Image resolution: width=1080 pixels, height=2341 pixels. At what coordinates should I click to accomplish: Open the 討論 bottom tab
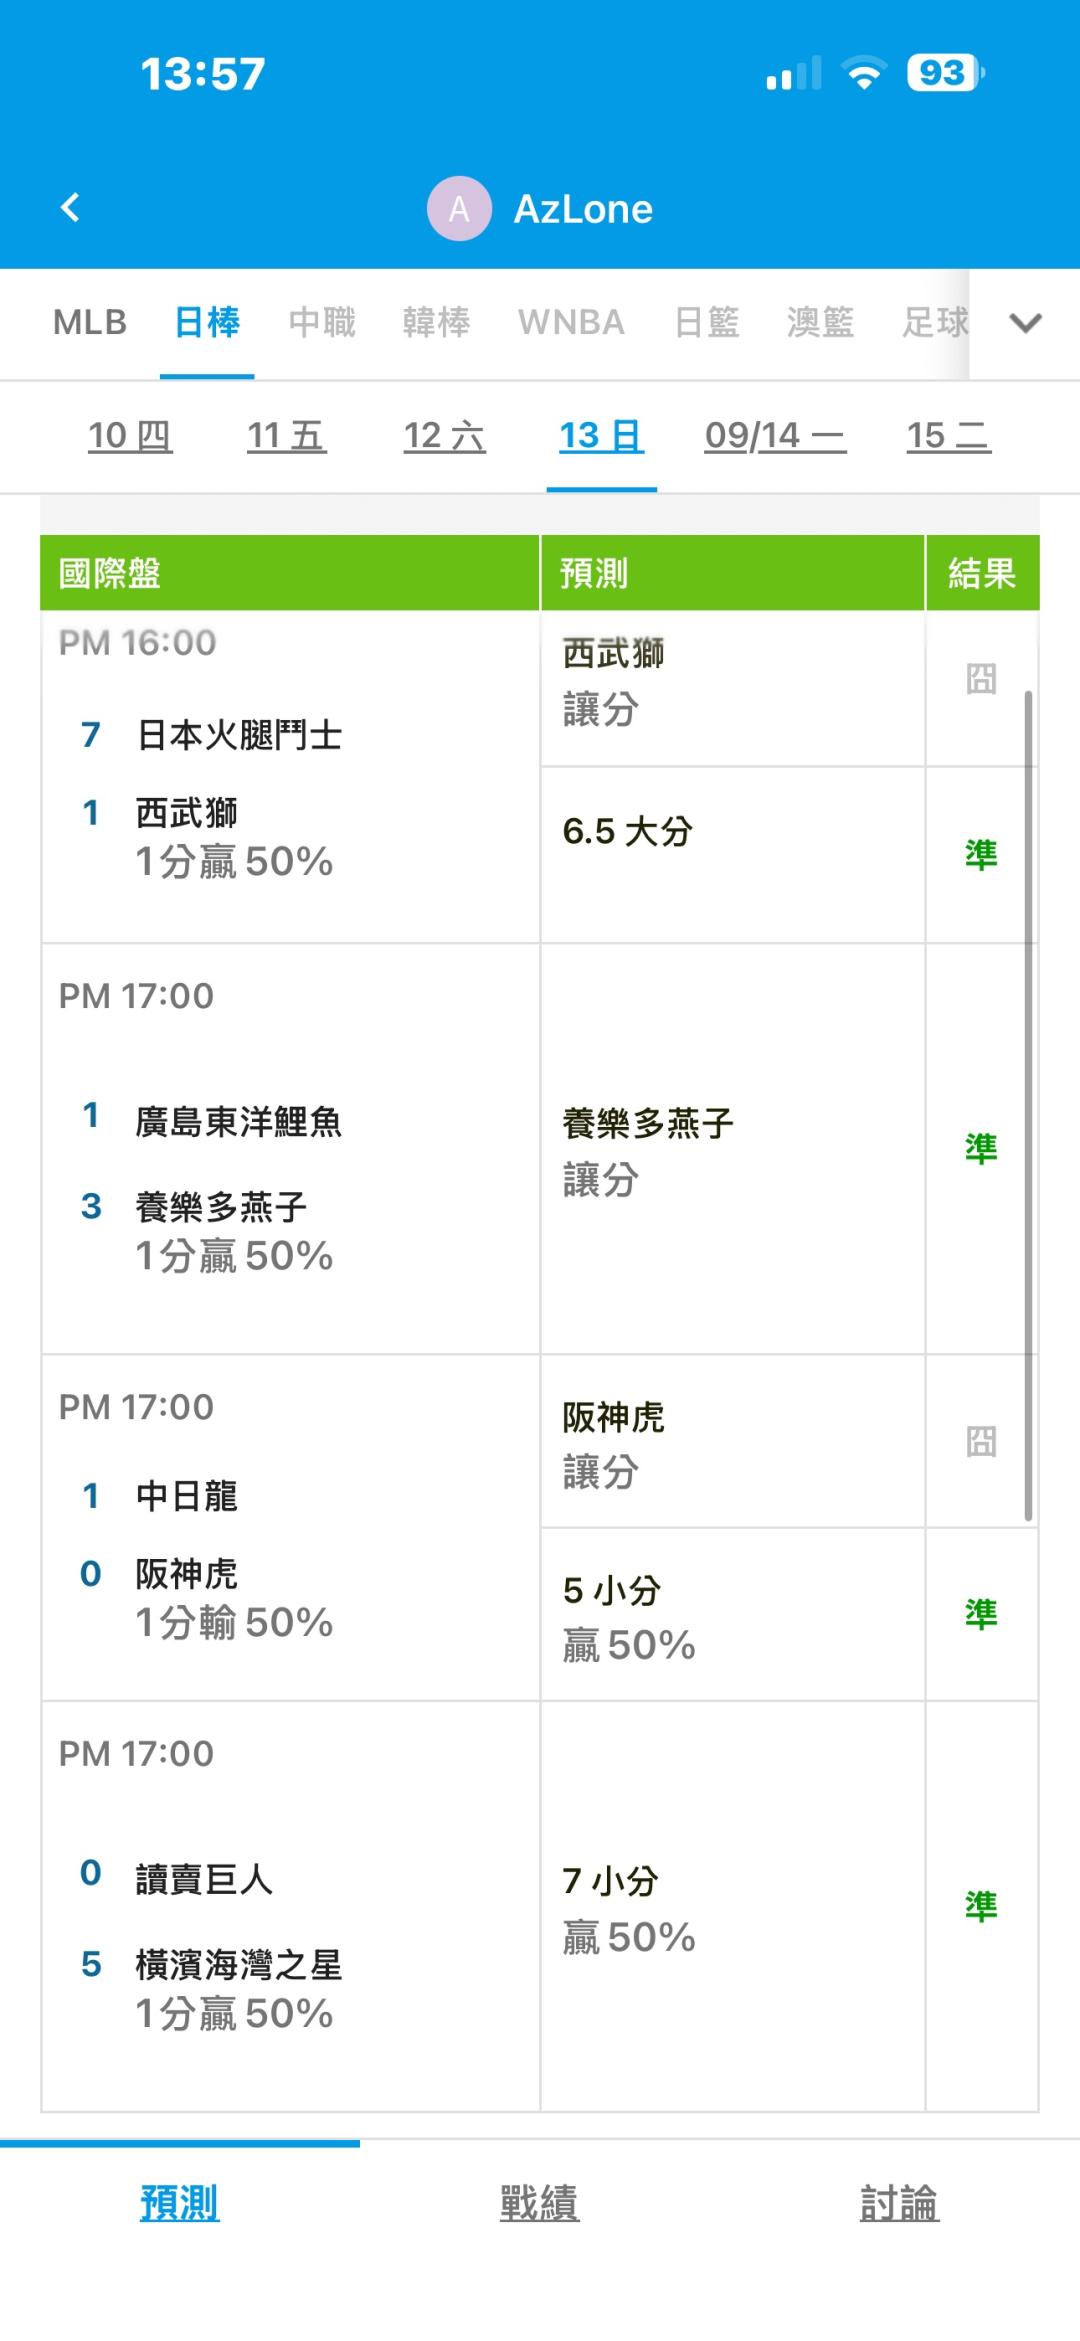click(899, 2203)
